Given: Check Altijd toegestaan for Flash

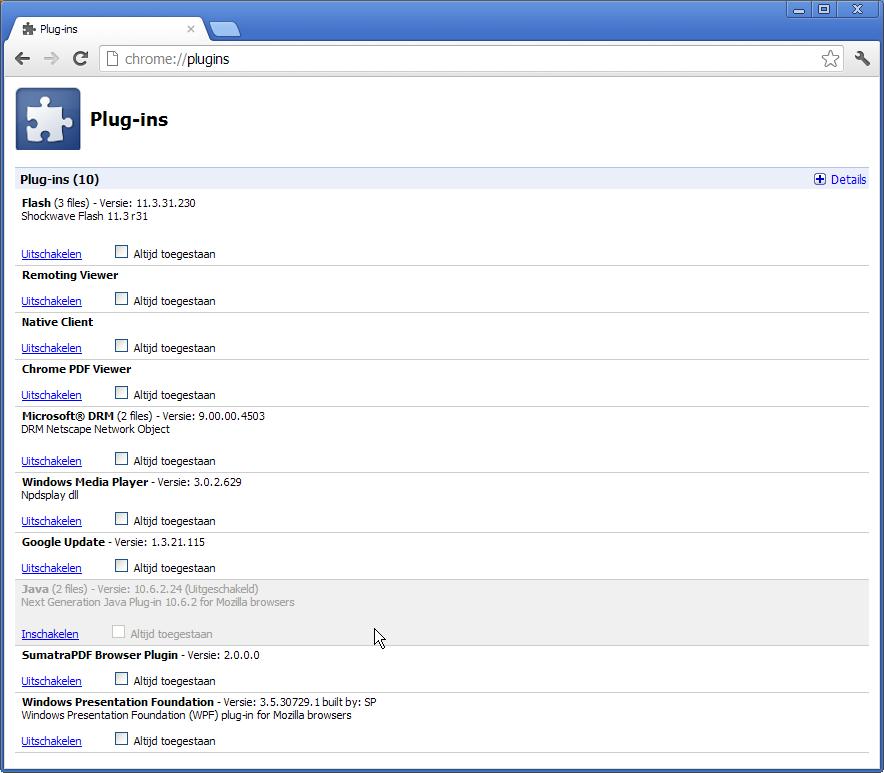Looking at the screenshot, I should click(x=121, y=252).
